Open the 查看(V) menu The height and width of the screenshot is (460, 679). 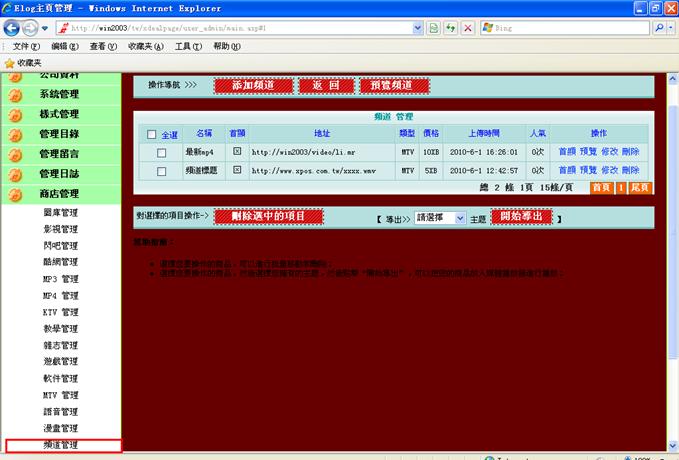103,47
